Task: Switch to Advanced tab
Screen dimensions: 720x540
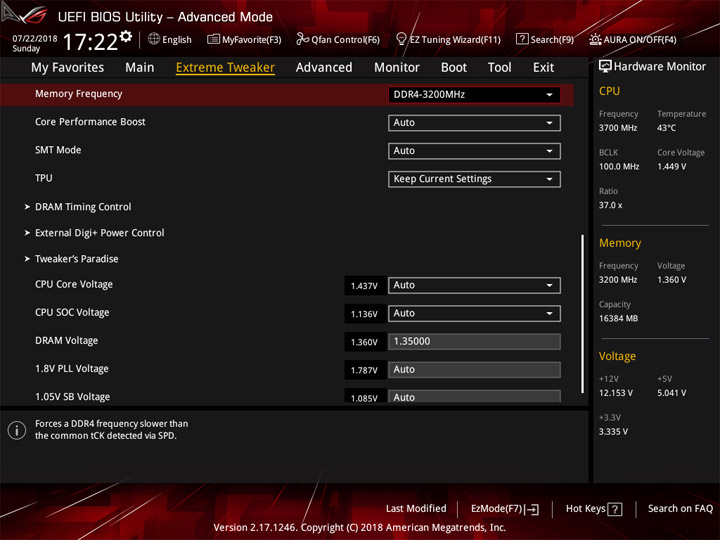Action: 324,68
